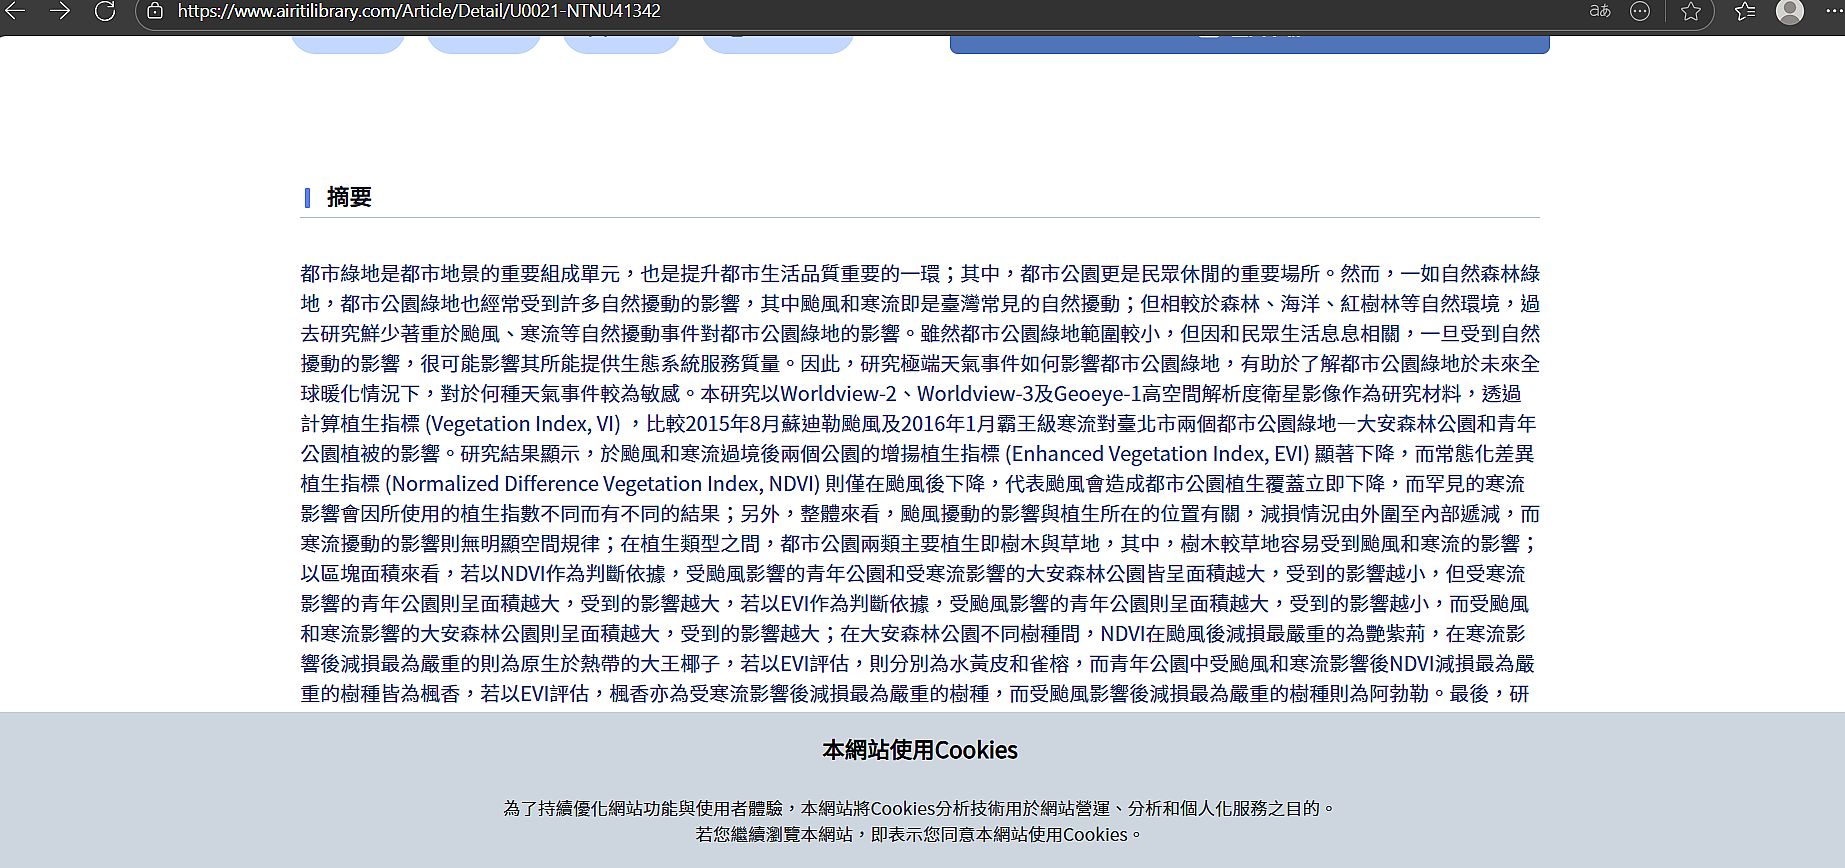The image size is (1845, 868).
Task: Open the user profile avatar
Action: (1789, 11)
